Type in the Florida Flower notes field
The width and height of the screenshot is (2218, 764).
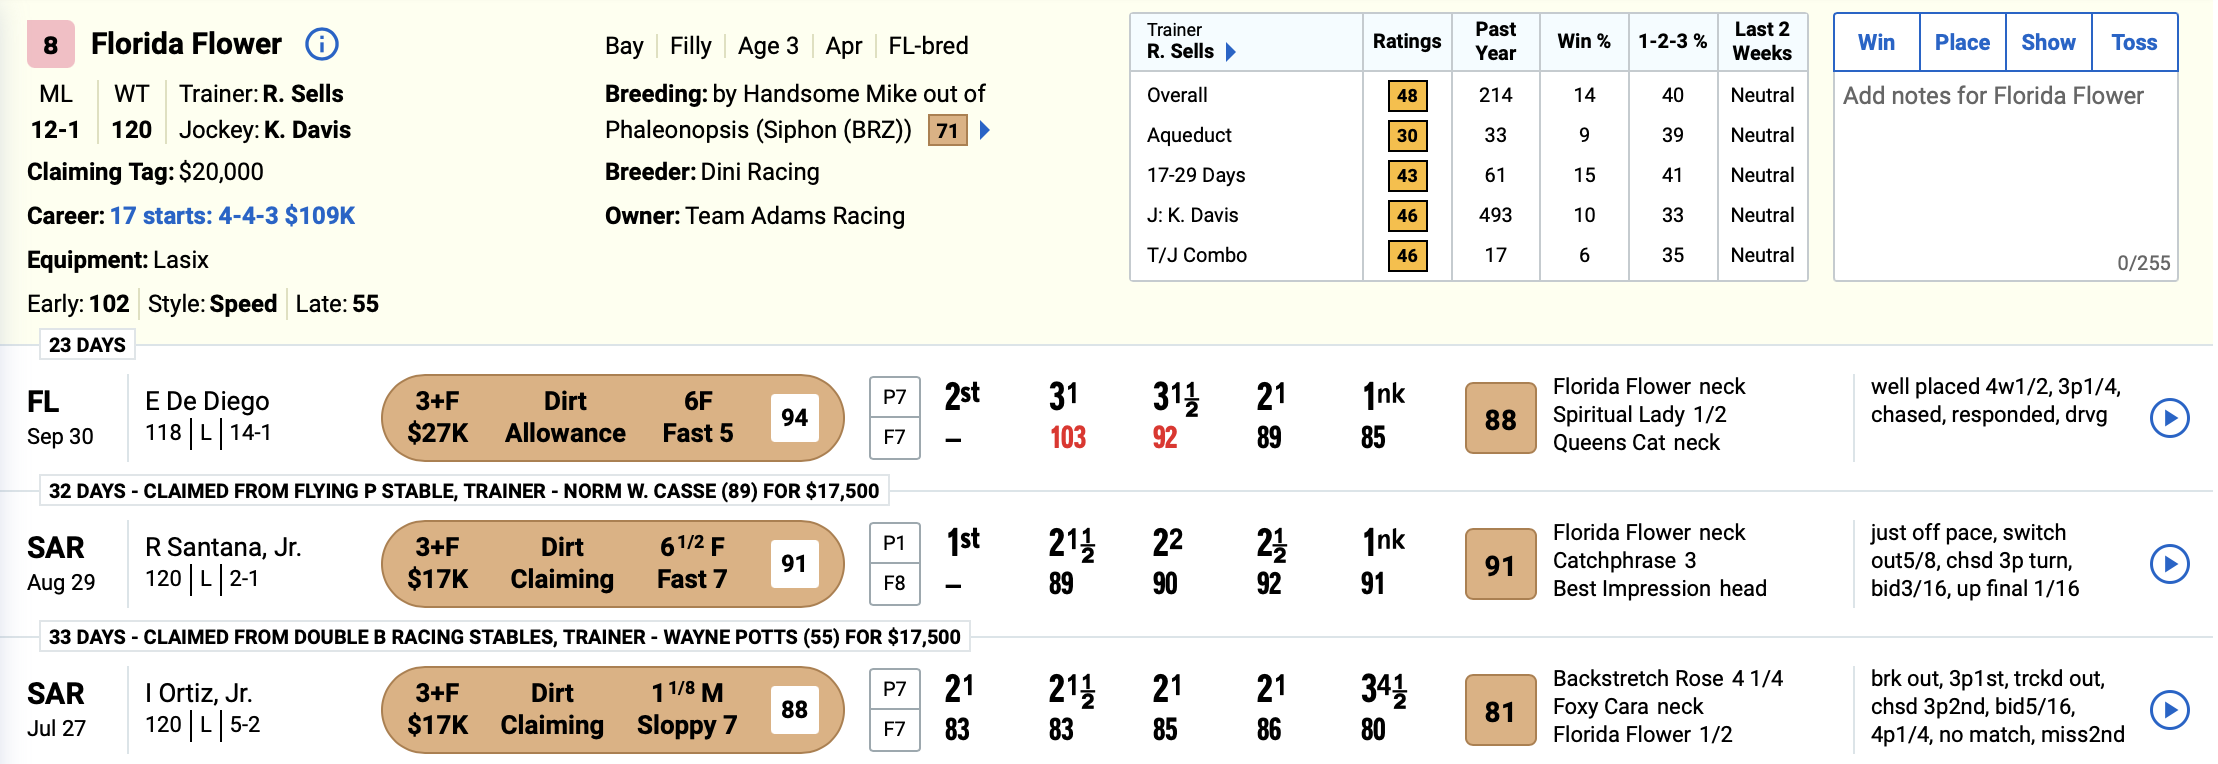tap(2004, 170)
